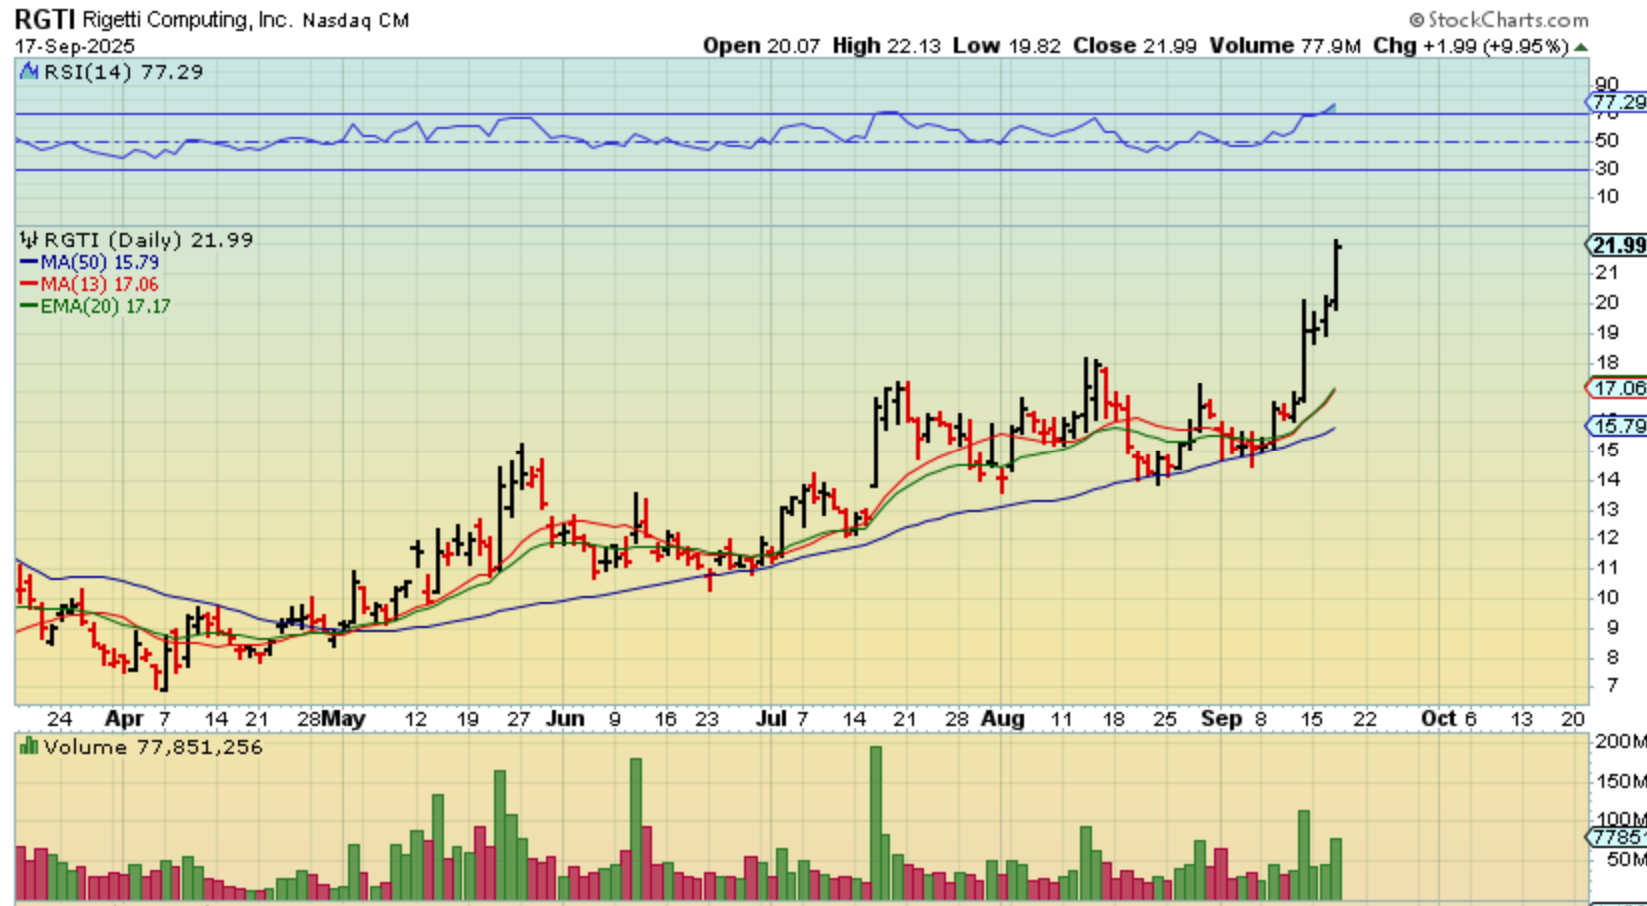Image resolution: width=1647 pixels, height=906 pixels.
Task: Click the RSI(14) 77.29 legend text
Action: point(122,72)
